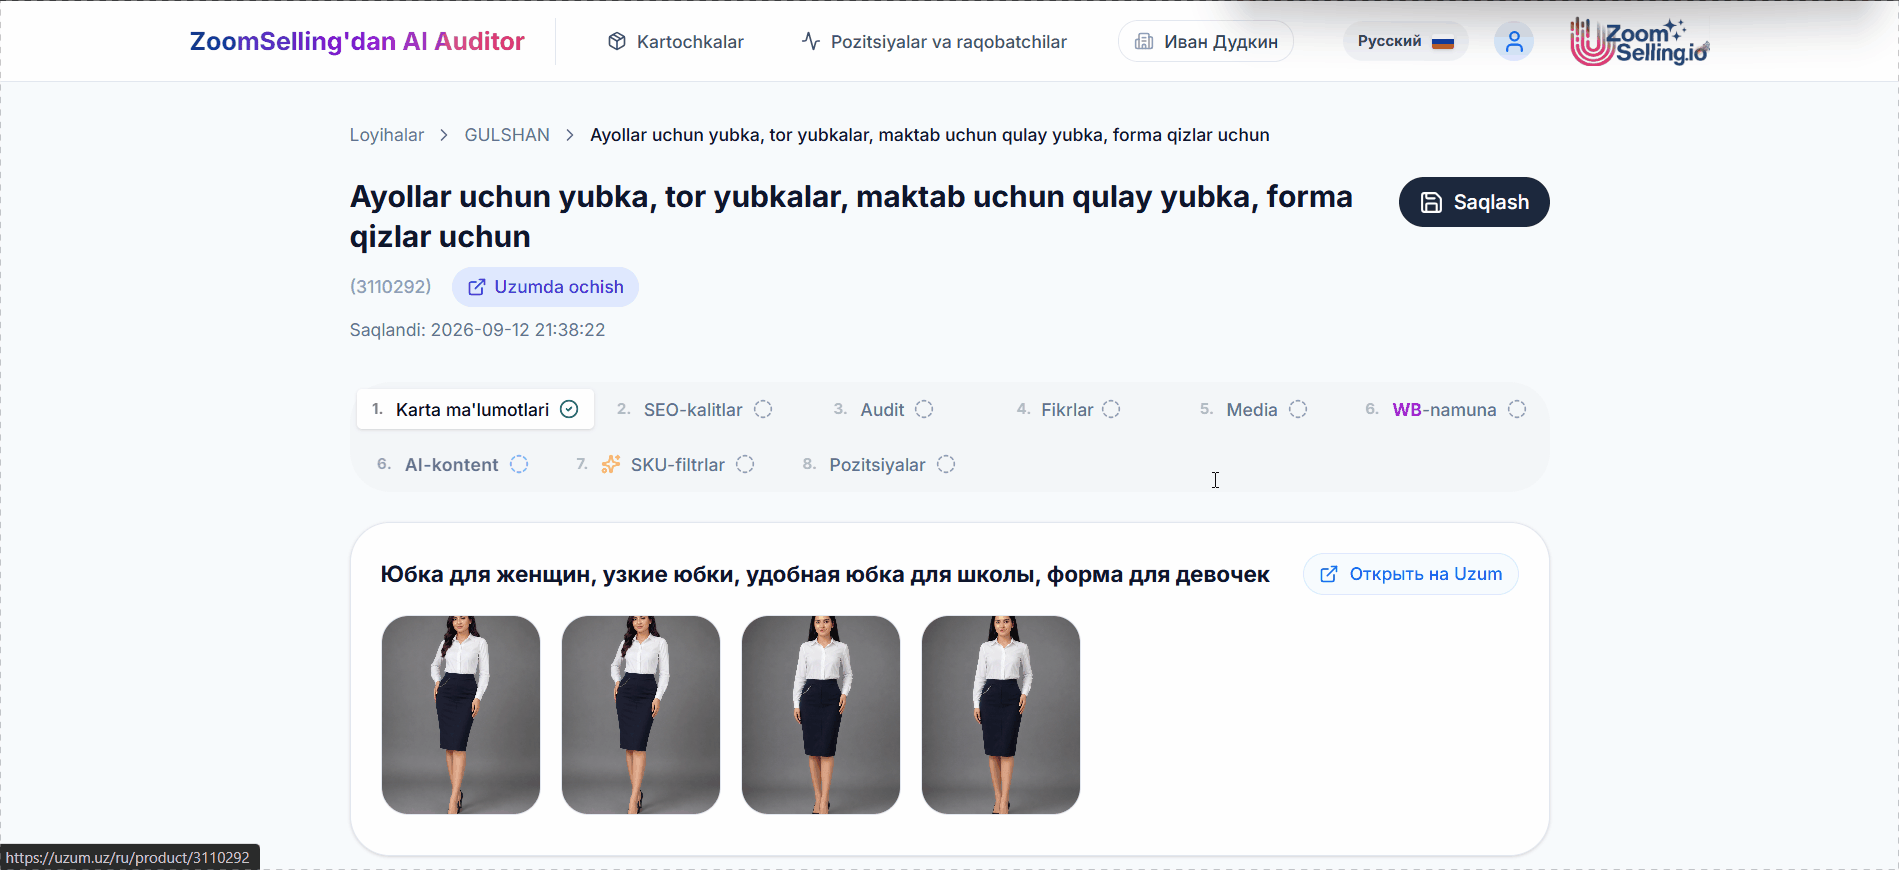Open the AI-kontent tab
The image size is (1899, 870).
pos(452,464)
